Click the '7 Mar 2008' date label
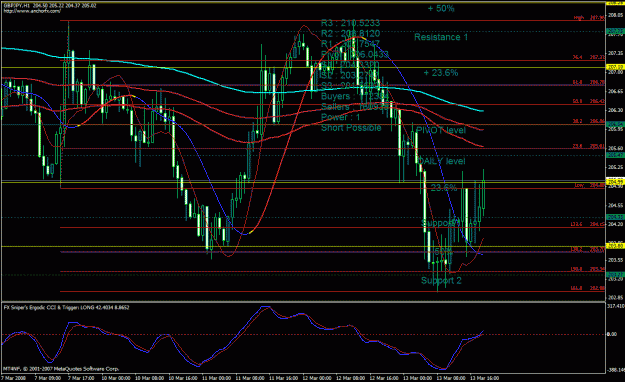Screen dimensions: 625x382 [14, 378]
